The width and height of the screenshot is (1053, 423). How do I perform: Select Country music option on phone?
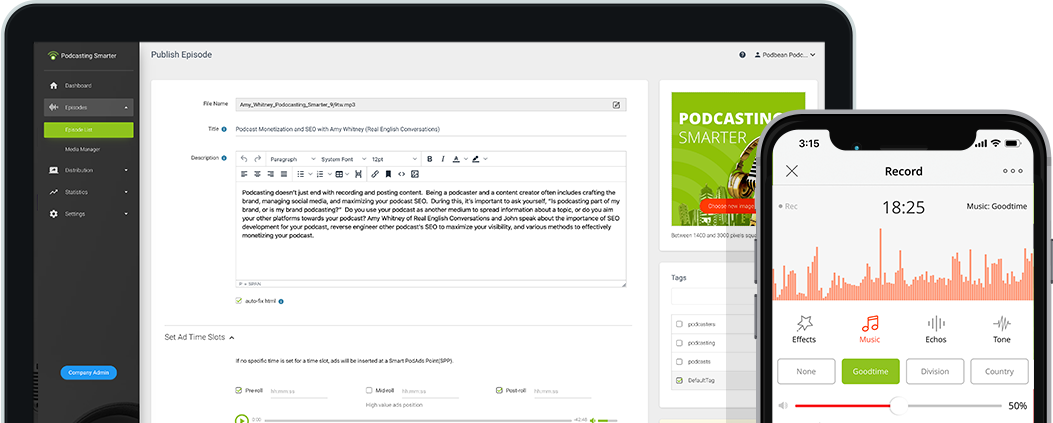point(999,371)
